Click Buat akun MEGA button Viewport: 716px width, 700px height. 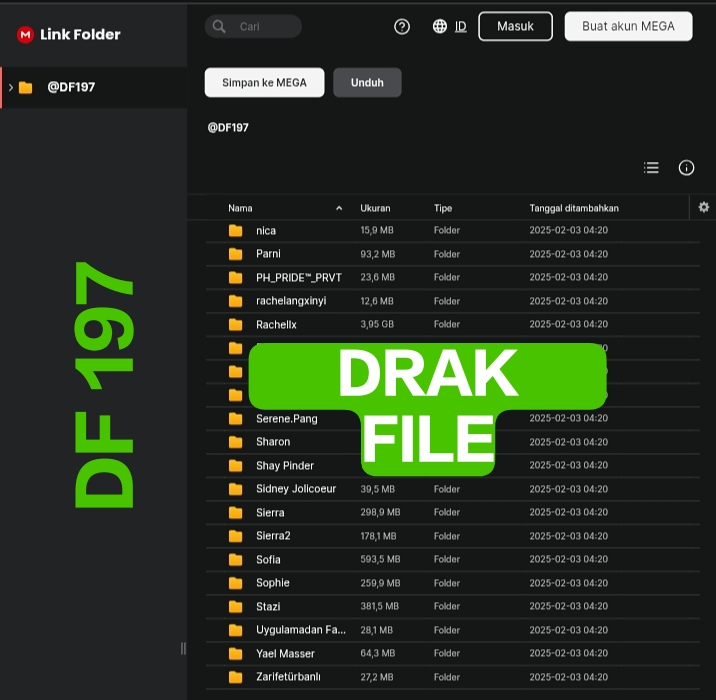pyautogui.click(x=628, y=26)
